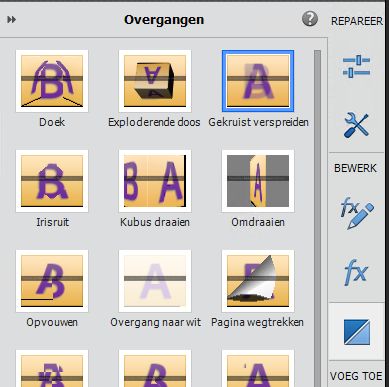This screenshot has height=387, width=389.
Task: Open the fx edit pencil icon
Action: [357, 213]
